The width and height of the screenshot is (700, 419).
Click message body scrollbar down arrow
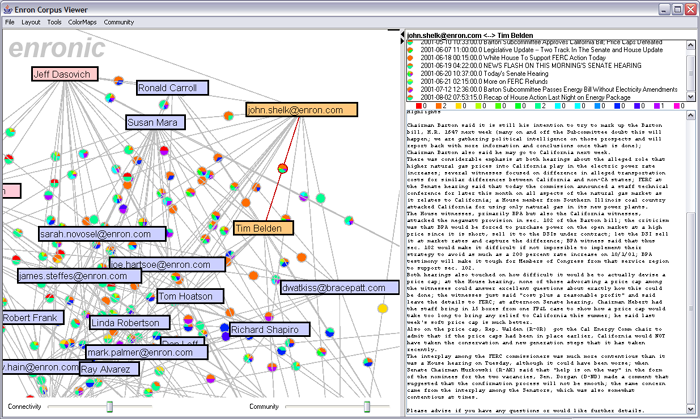pyautogui.click(x=691, y=409)
